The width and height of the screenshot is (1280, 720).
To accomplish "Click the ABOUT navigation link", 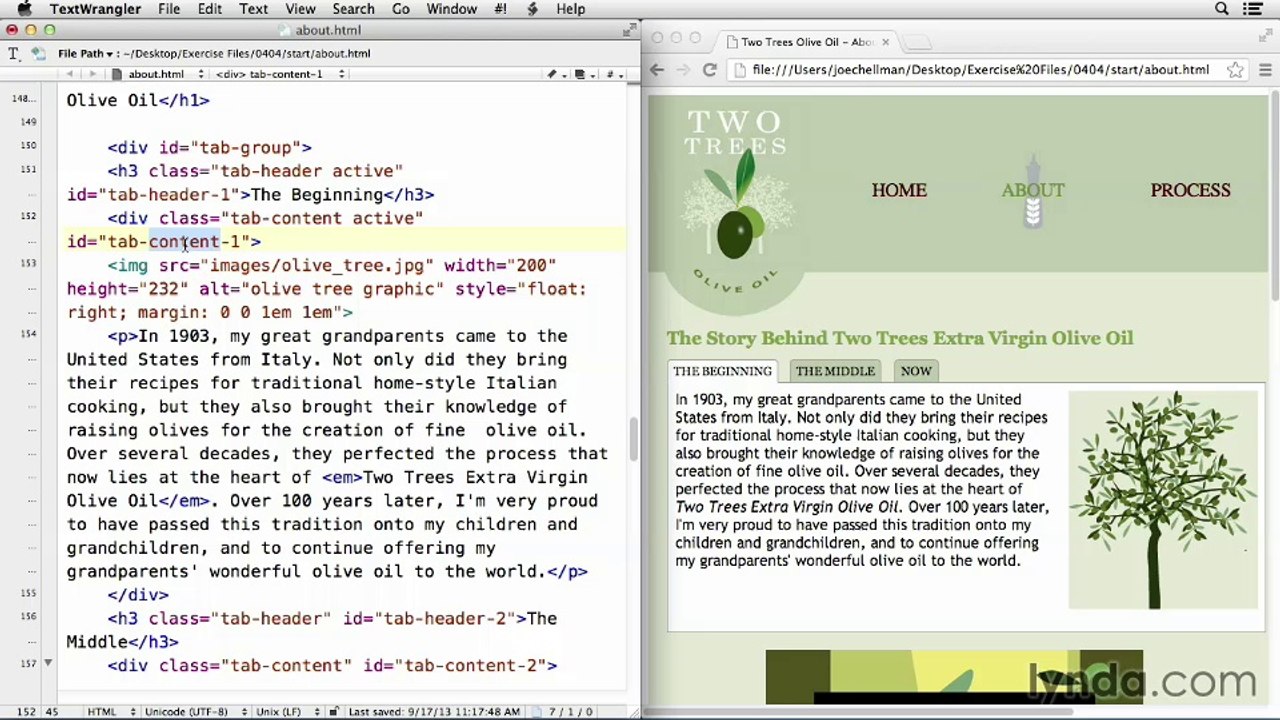I will (x=1033, y=190).
